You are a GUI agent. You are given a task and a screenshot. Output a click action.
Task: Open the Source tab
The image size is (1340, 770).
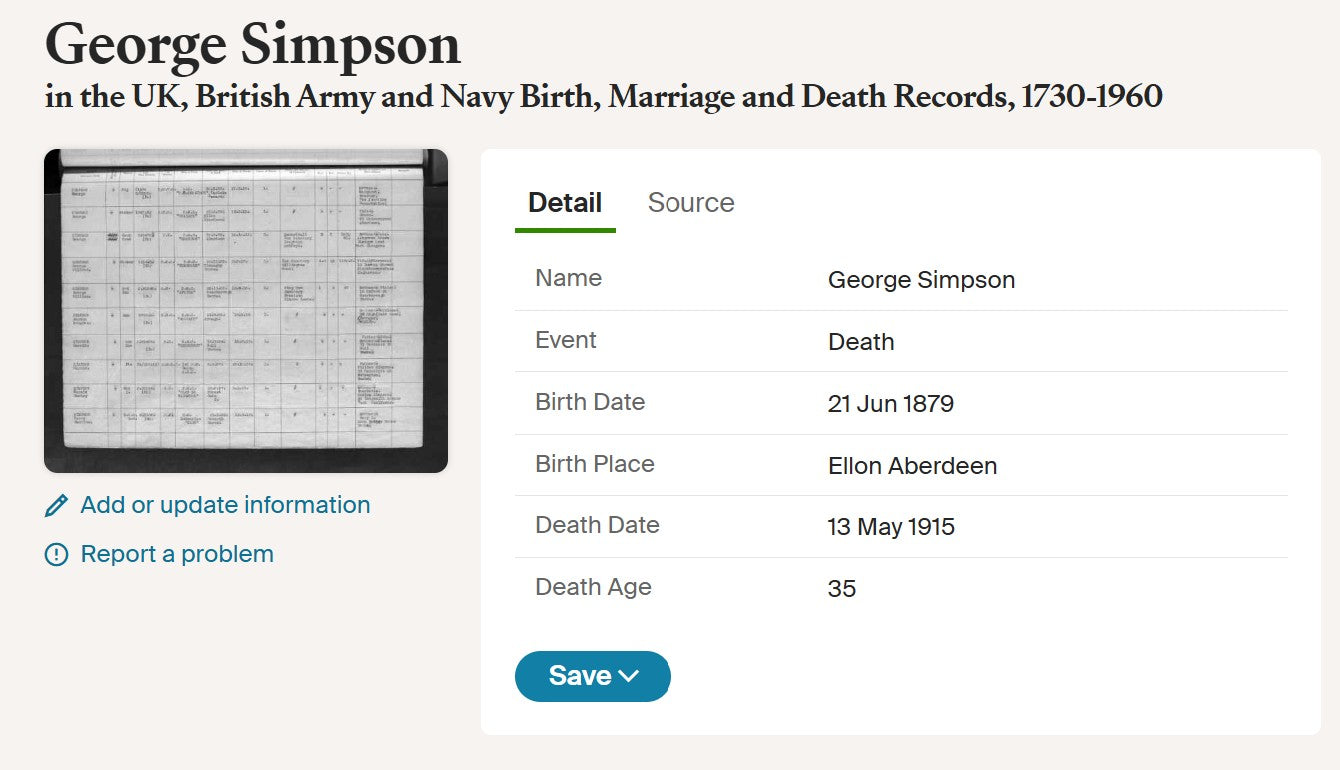point(691,203)
